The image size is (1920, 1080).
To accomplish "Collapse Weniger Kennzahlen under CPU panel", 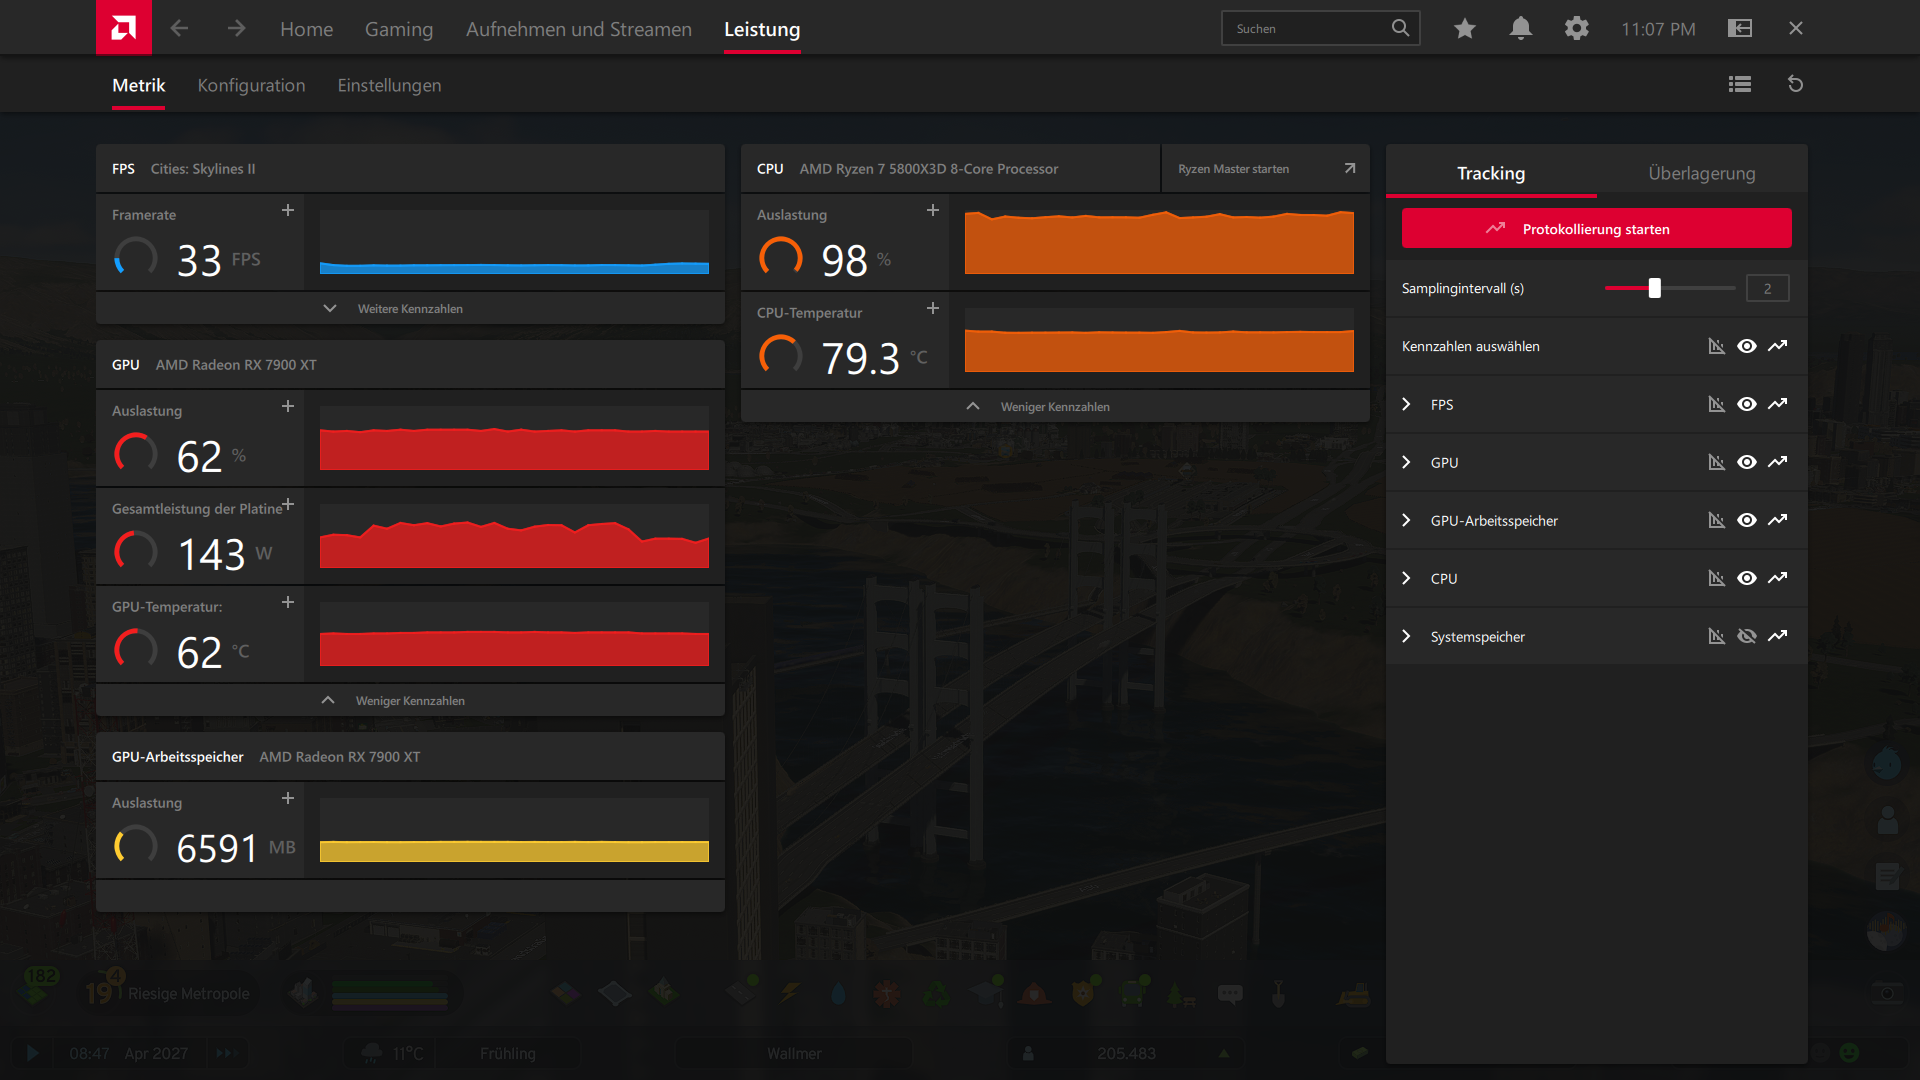I will (1038, 406).
